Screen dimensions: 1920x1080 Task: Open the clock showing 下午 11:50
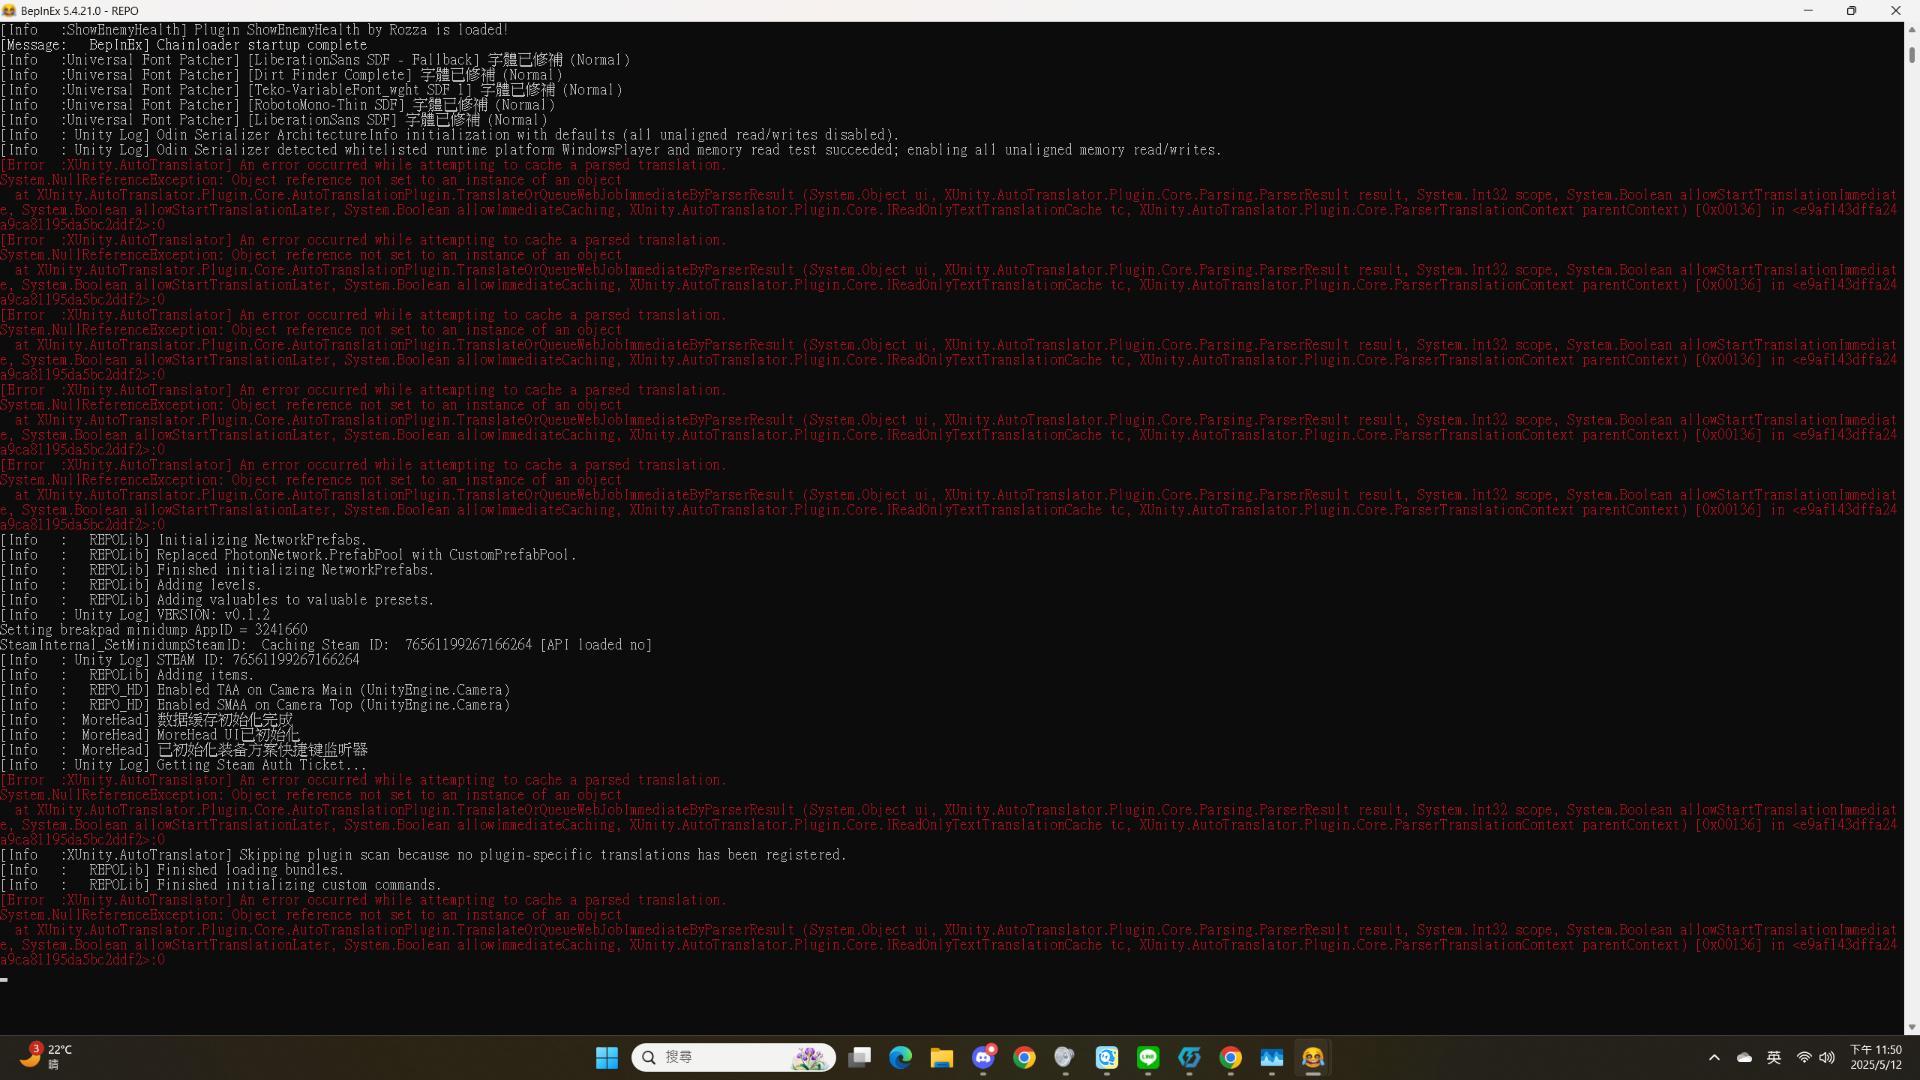1876,1058
